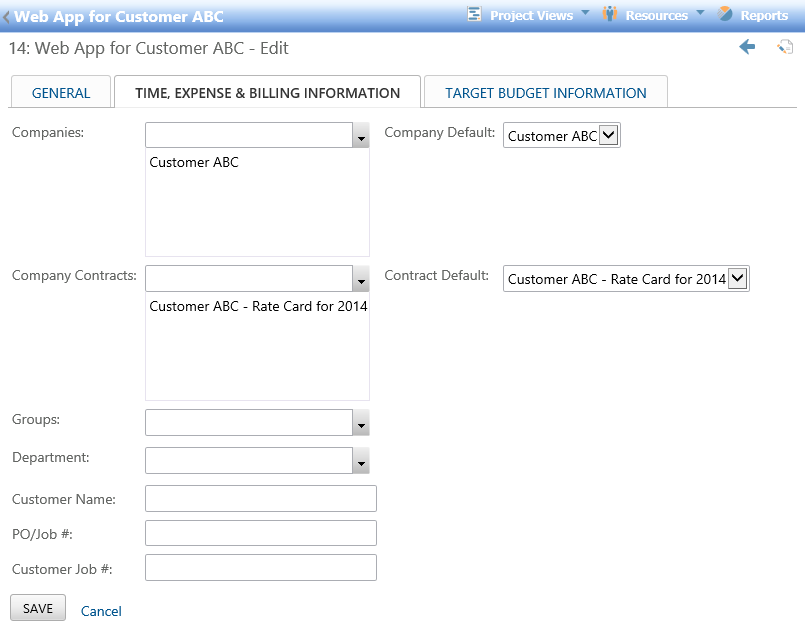
Task: Open the Project Views icon in top bar
Action: pyautogui.click(x=475, y=14)
